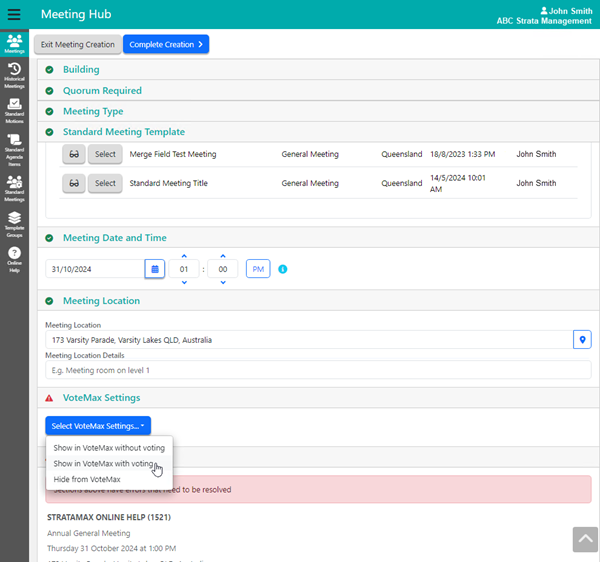
Task: Click Exit Meeting Creation button
Action: tap(78, 44)
